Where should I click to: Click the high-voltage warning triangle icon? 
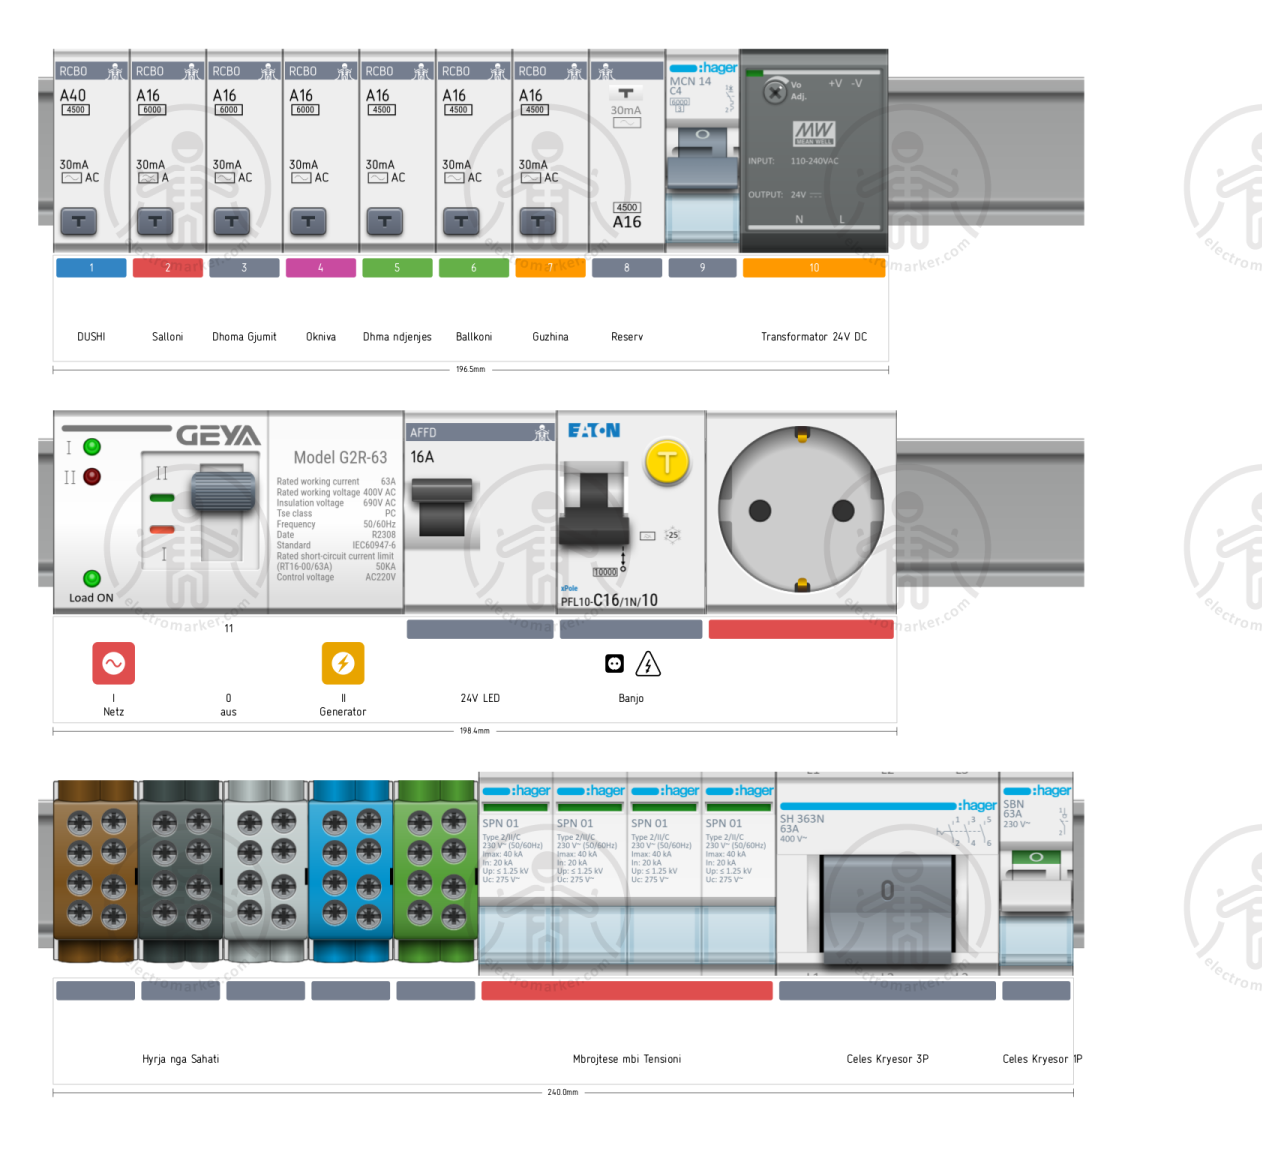(x=648, y=664)
